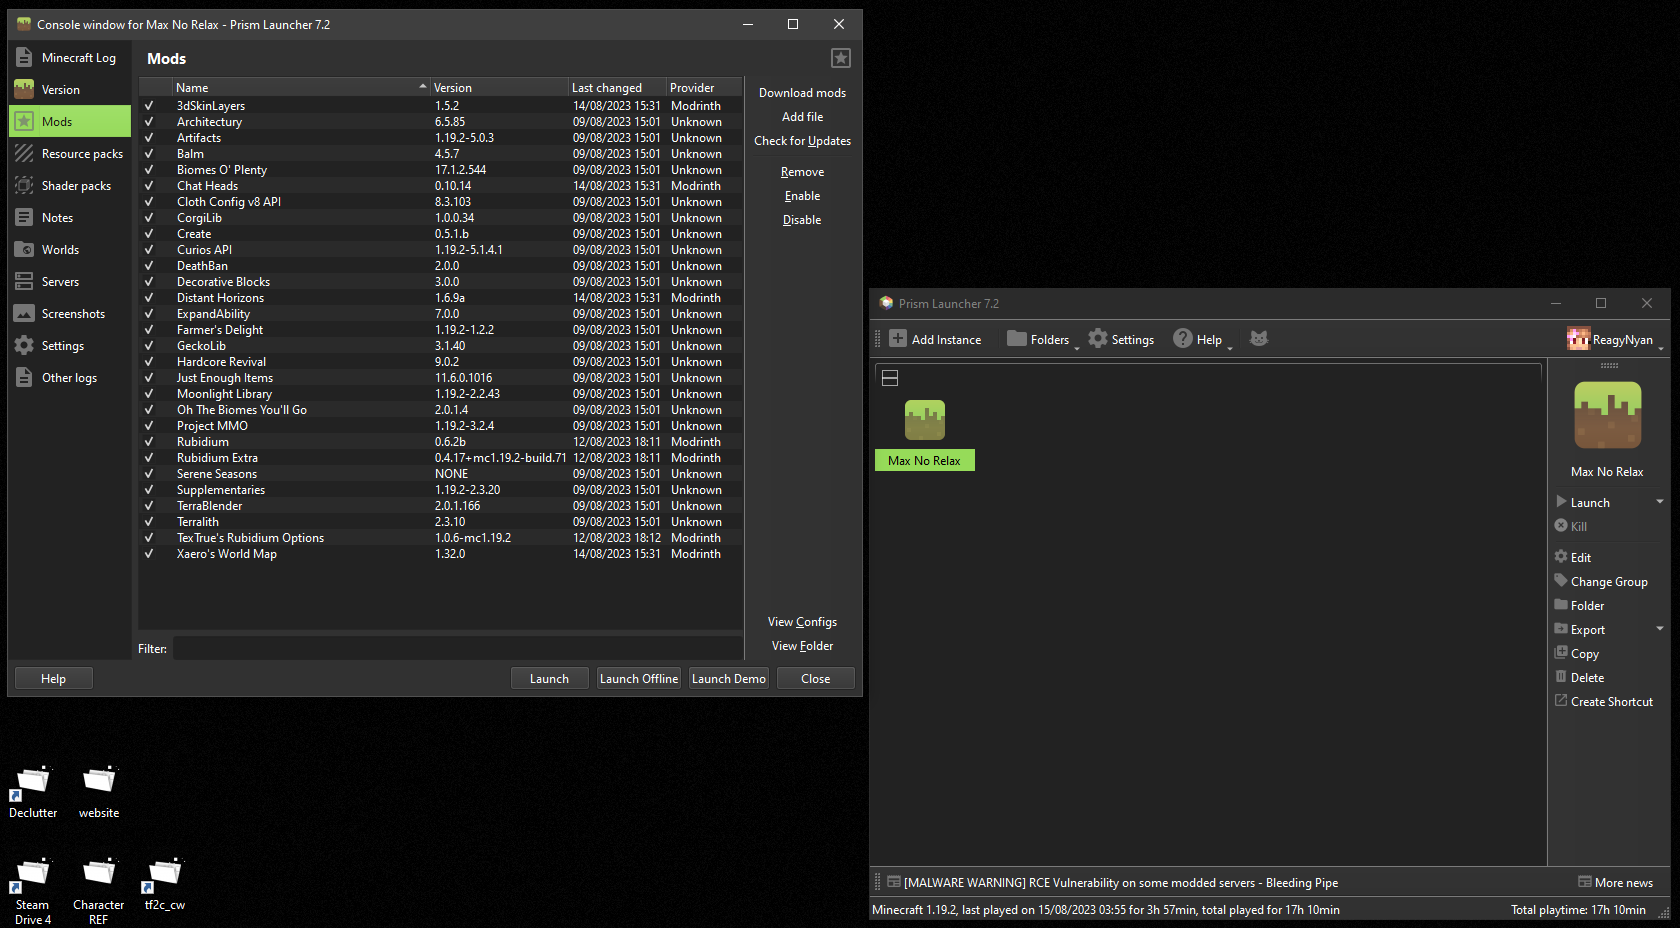This screenshot has width=1680, height=928.
Task: Click Check for Updates
Action: (802, 141)
